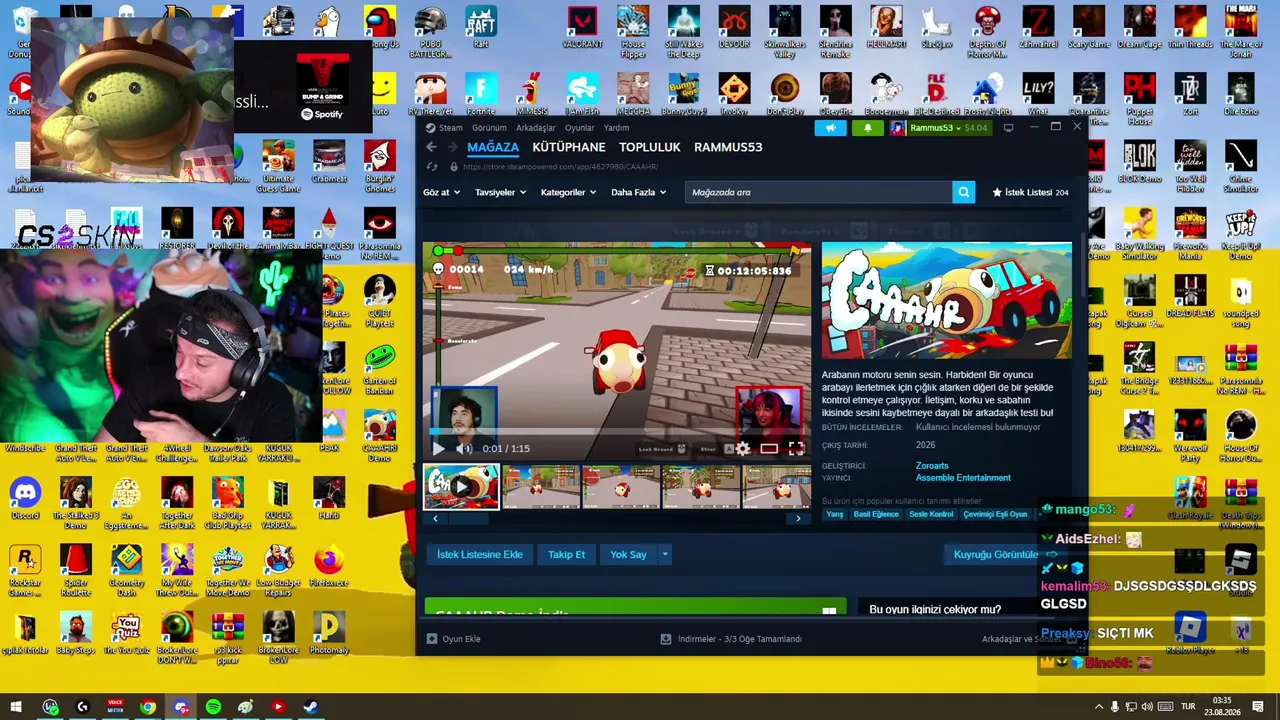The image size is (1280, 720).
Task: Open the Yok Say dropdown arrow
Action: [x=664, y=555]
